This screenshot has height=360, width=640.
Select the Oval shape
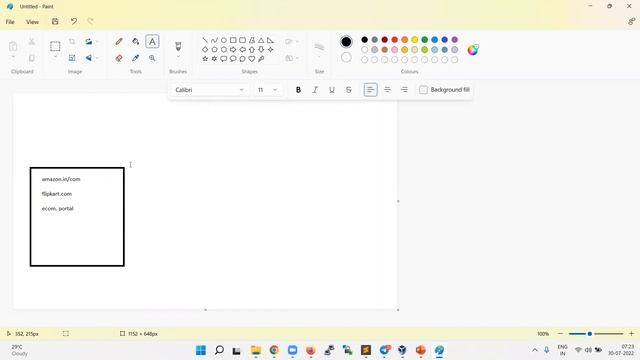(224, 40)
